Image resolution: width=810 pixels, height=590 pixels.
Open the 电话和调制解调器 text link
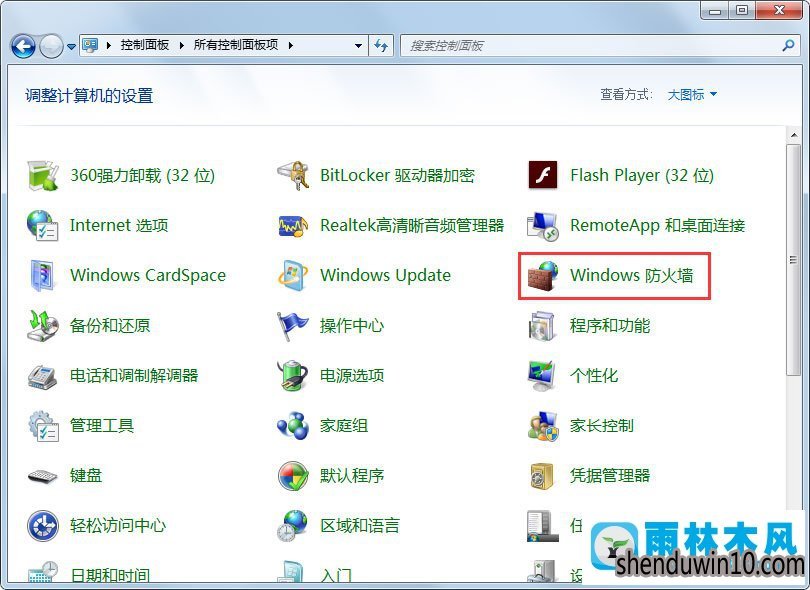pos(134,376)
